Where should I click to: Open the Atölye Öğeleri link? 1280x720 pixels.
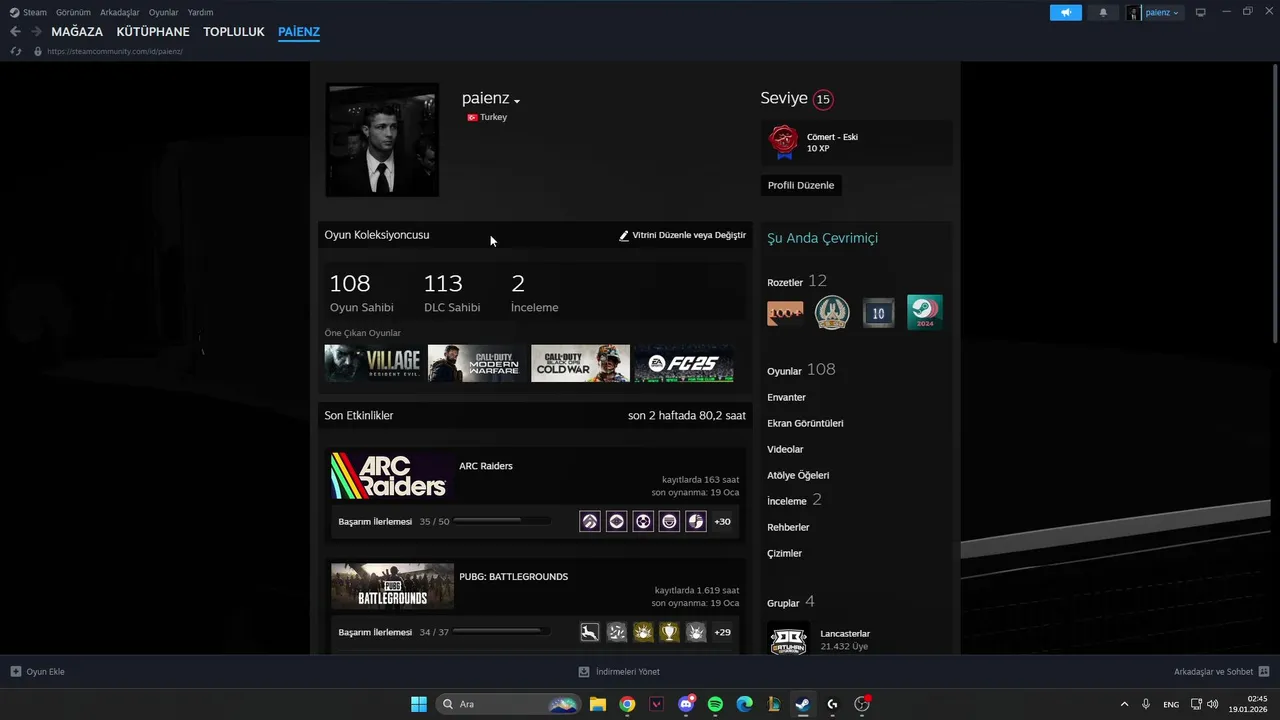[798, 475]
